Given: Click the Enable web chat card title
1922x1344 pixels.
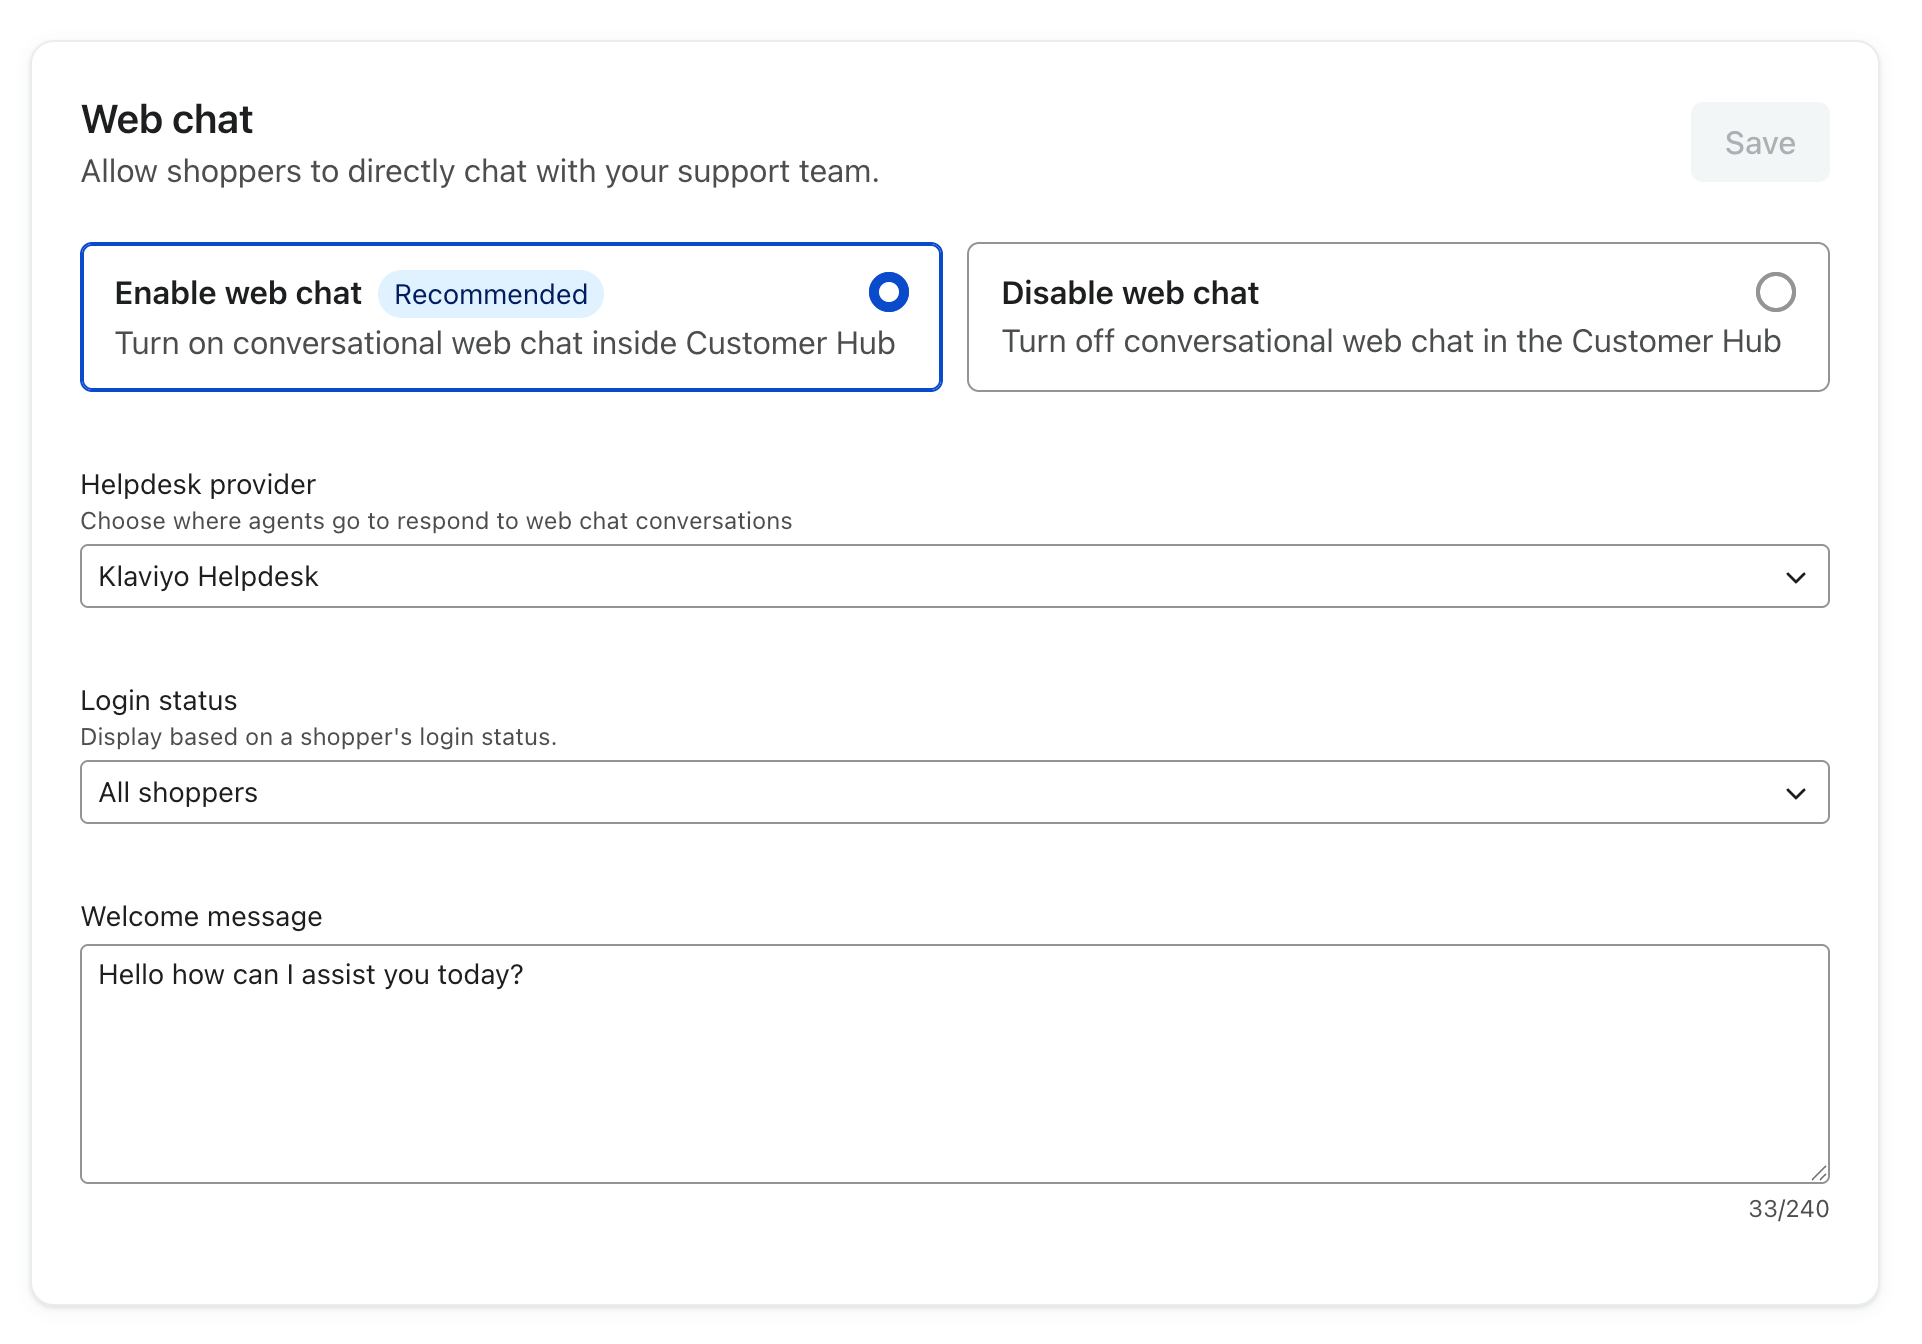Looking at the screenshot, I should tap(238, 293).
